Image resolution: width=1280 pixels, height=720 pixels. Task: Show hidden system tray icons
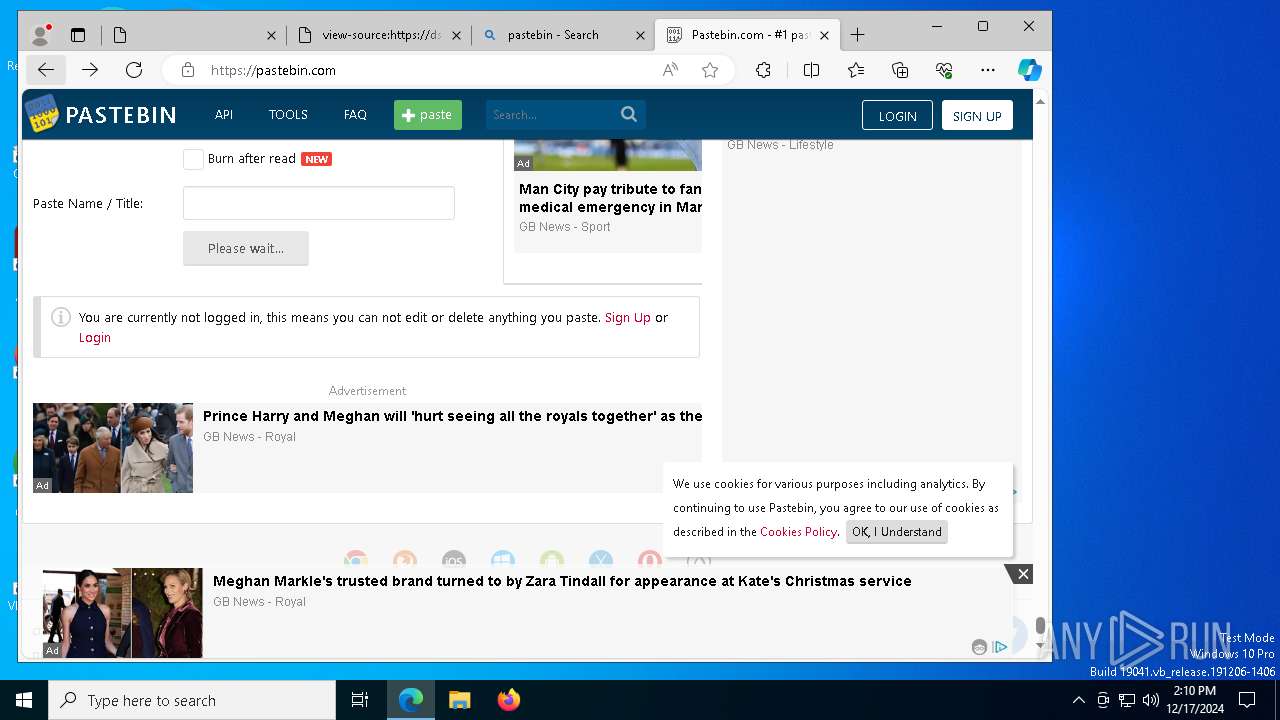(1078, 700)
